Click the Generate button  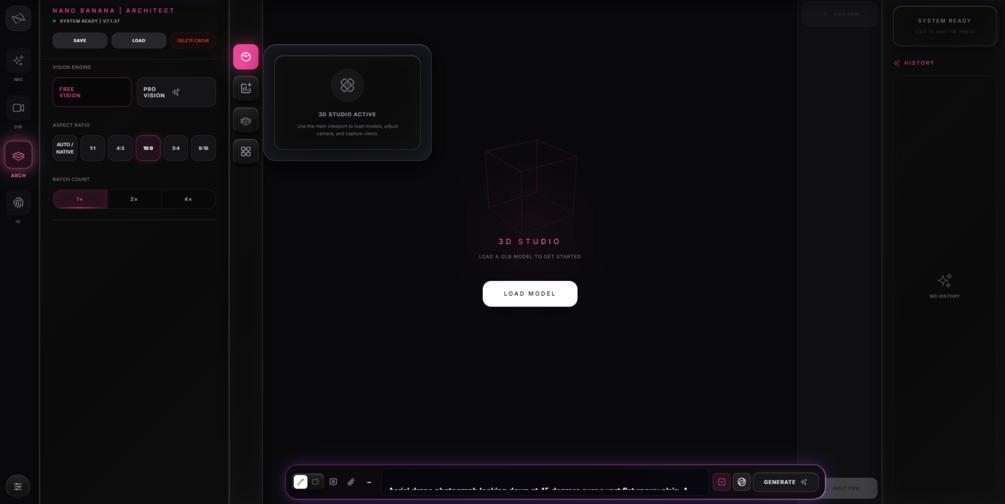click(x=785, y=482)
